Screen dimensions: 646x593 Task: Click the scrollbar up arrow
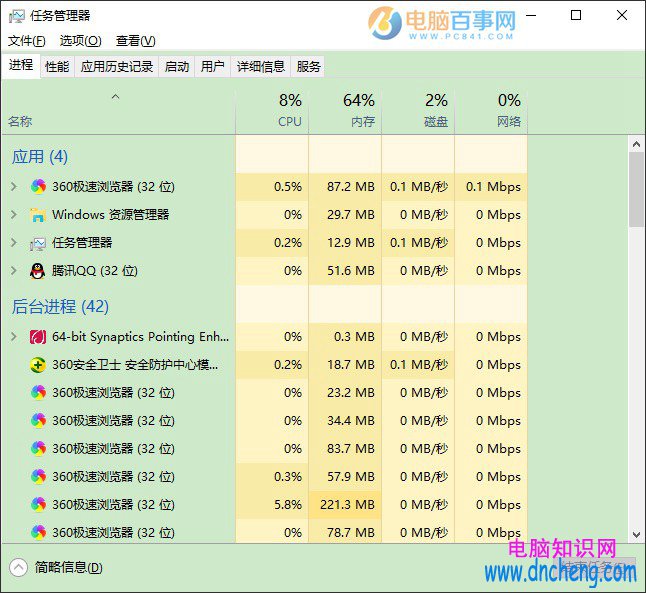637,144
